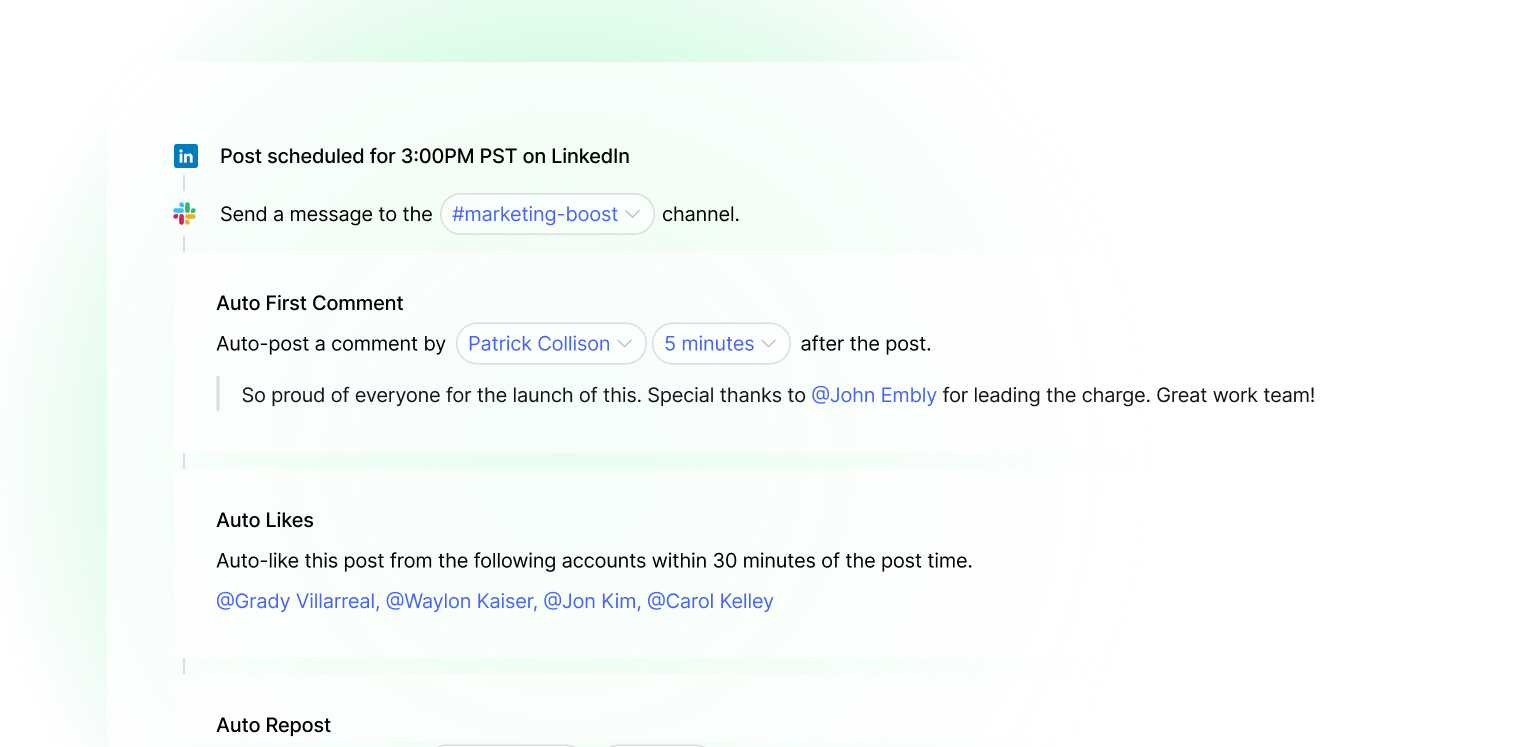This screenshot has width=1524, height=747.
Task: Click into the 'So proud of everyone' comment text
Action: point(778,395)
